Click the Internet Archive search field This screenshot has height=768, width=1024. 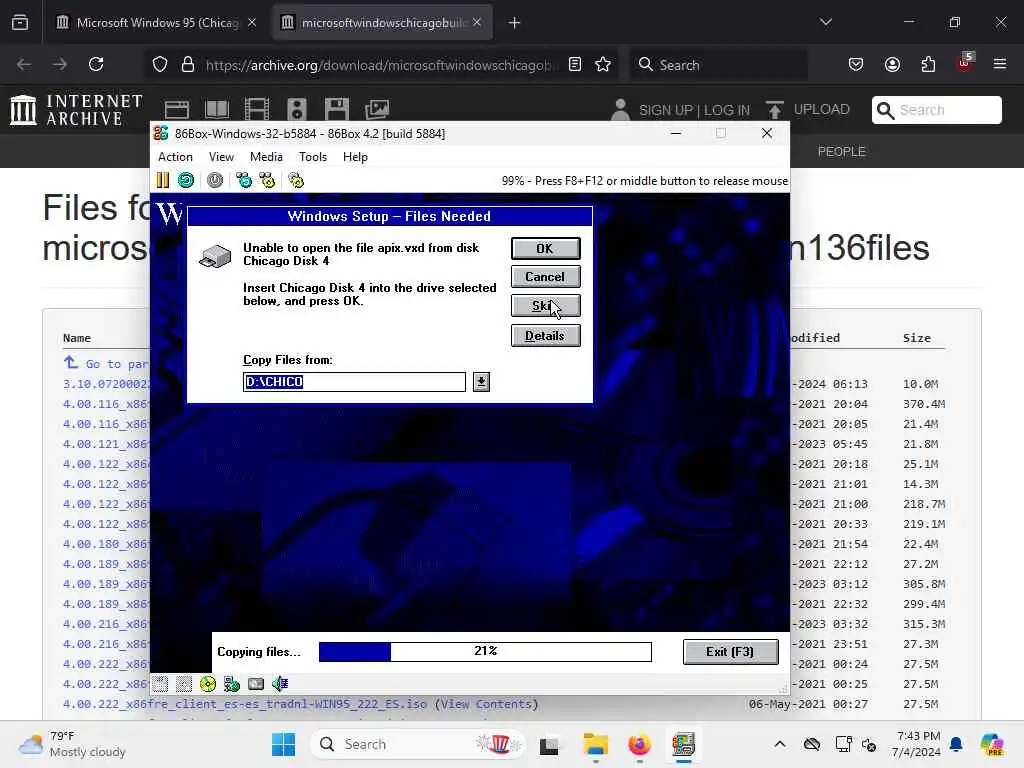tap(936, 110)
